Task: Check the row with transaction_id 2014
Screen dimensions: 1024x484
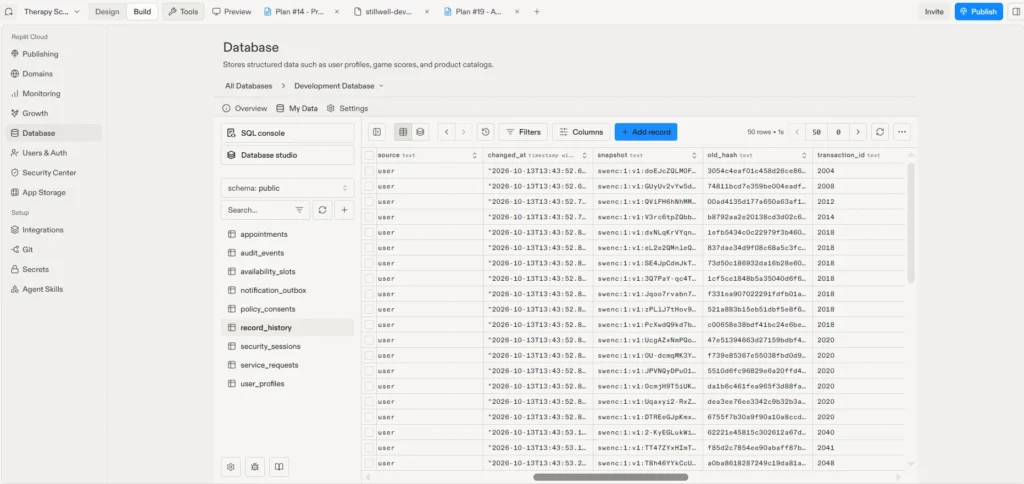Action: point(370,217)
